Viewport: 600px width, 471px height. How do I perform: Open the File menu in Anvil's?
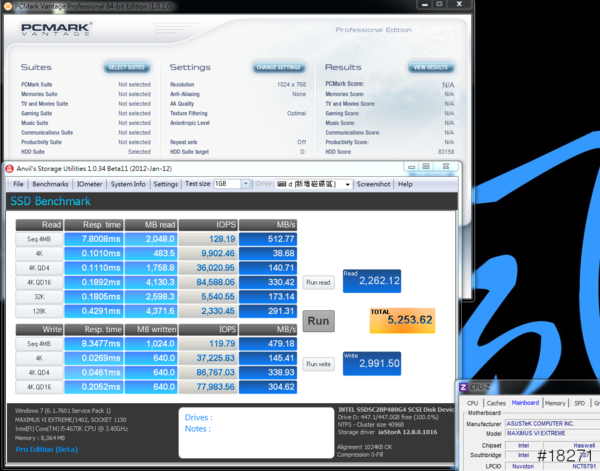[x=18, y=184]
